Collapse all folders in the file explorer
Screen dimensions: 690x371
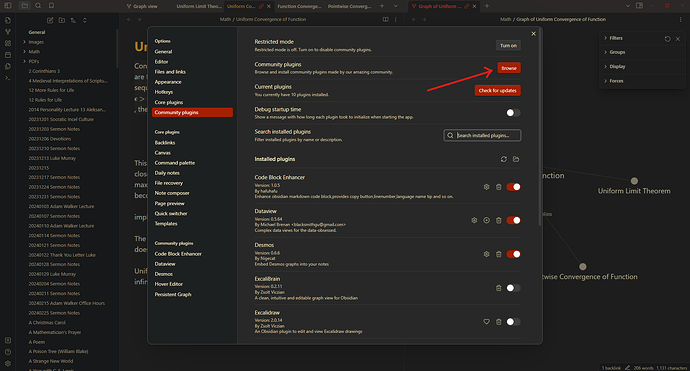tap(84, 20)
